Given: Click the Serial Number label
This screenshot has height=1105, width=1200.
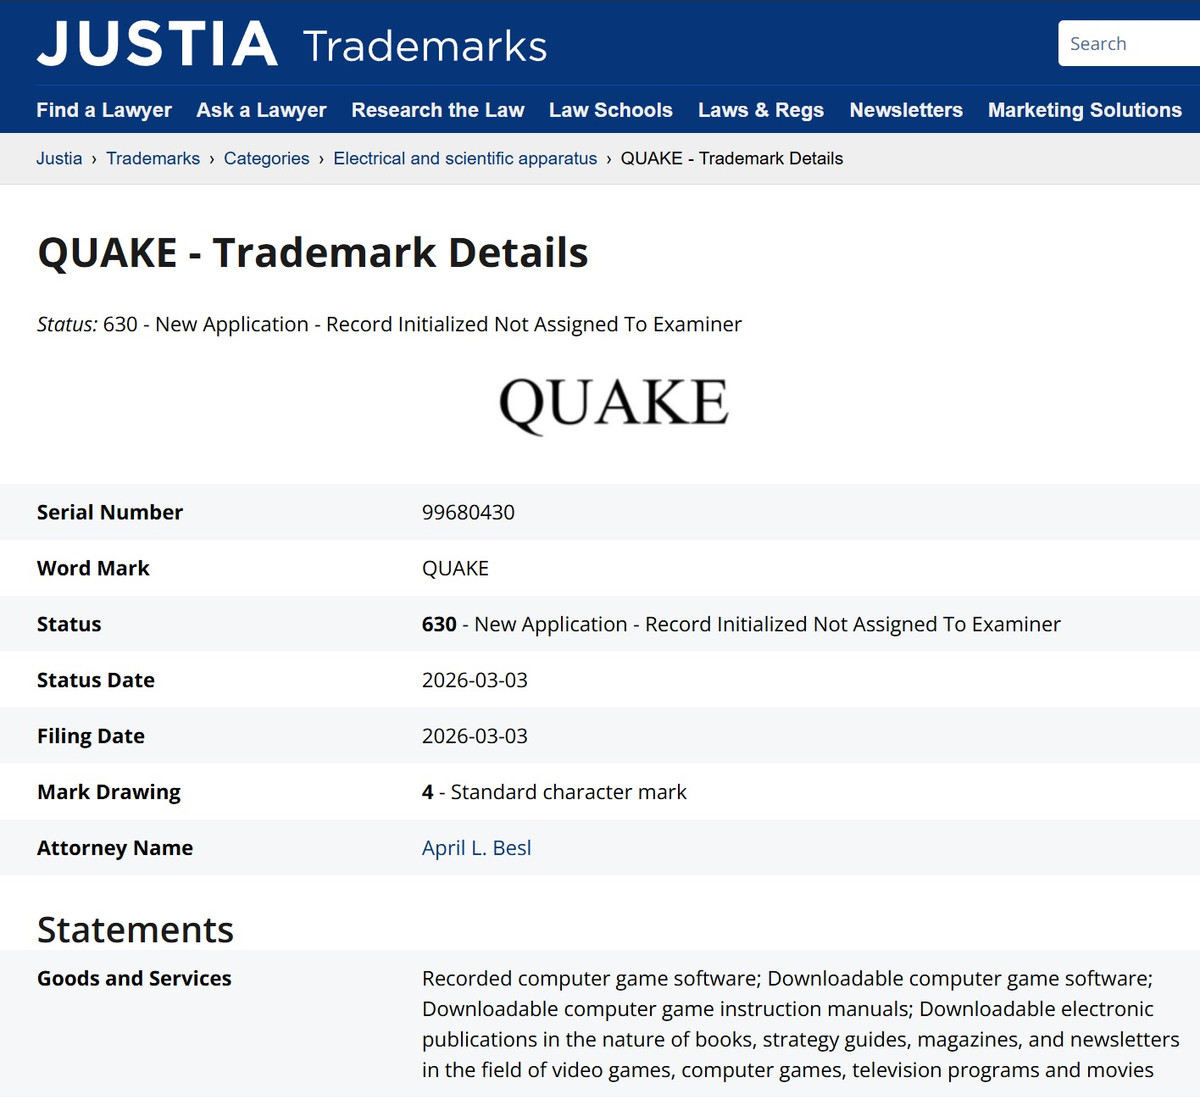Looking at the screenshot, I should [110, 512].
